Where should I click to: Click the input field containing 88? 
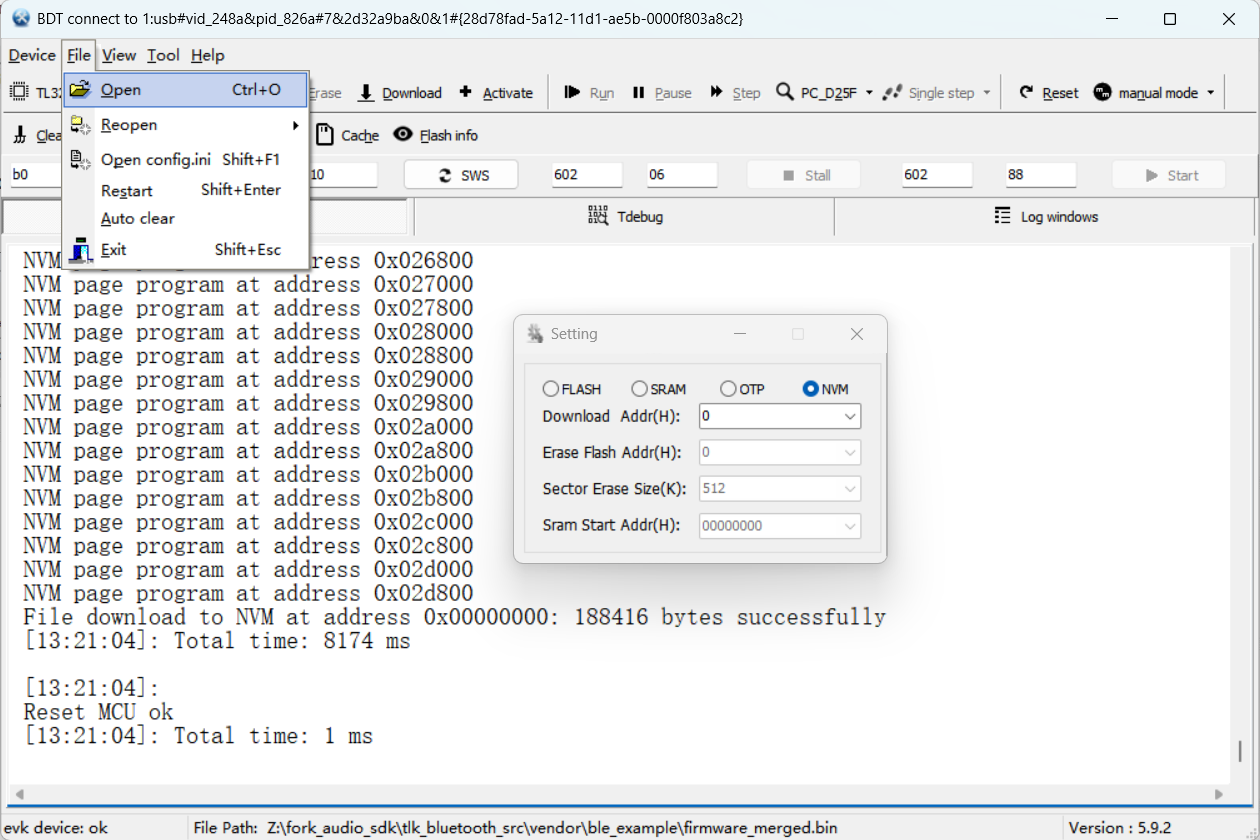click(x=1041, y=175)
